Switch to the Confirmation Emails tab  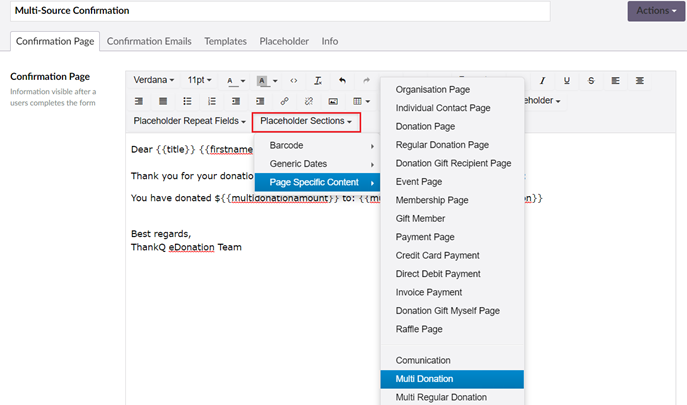[149, 41]
